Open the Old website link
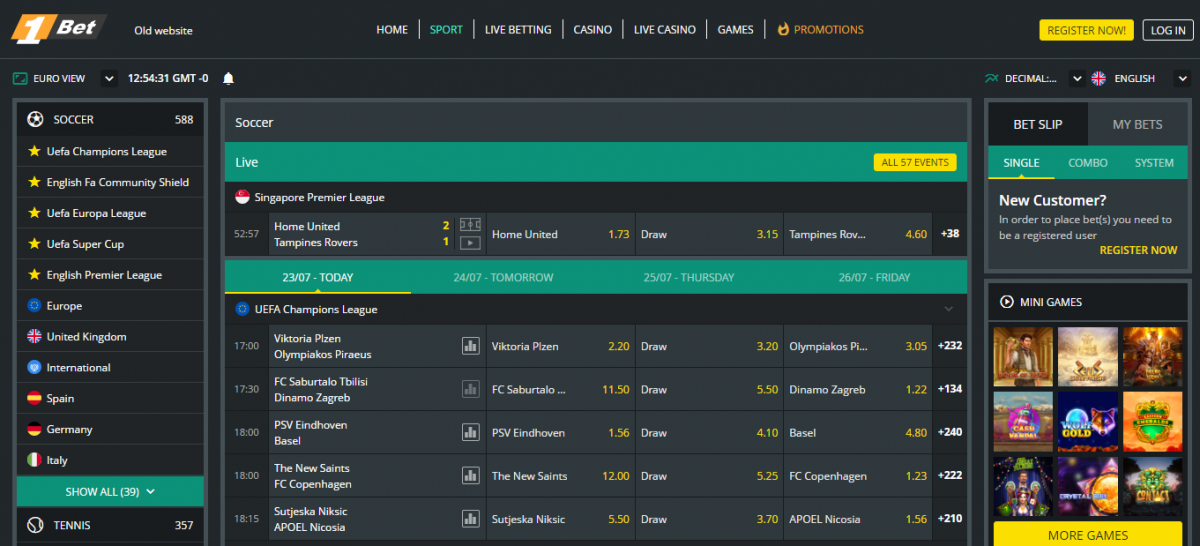 (163, 30)
